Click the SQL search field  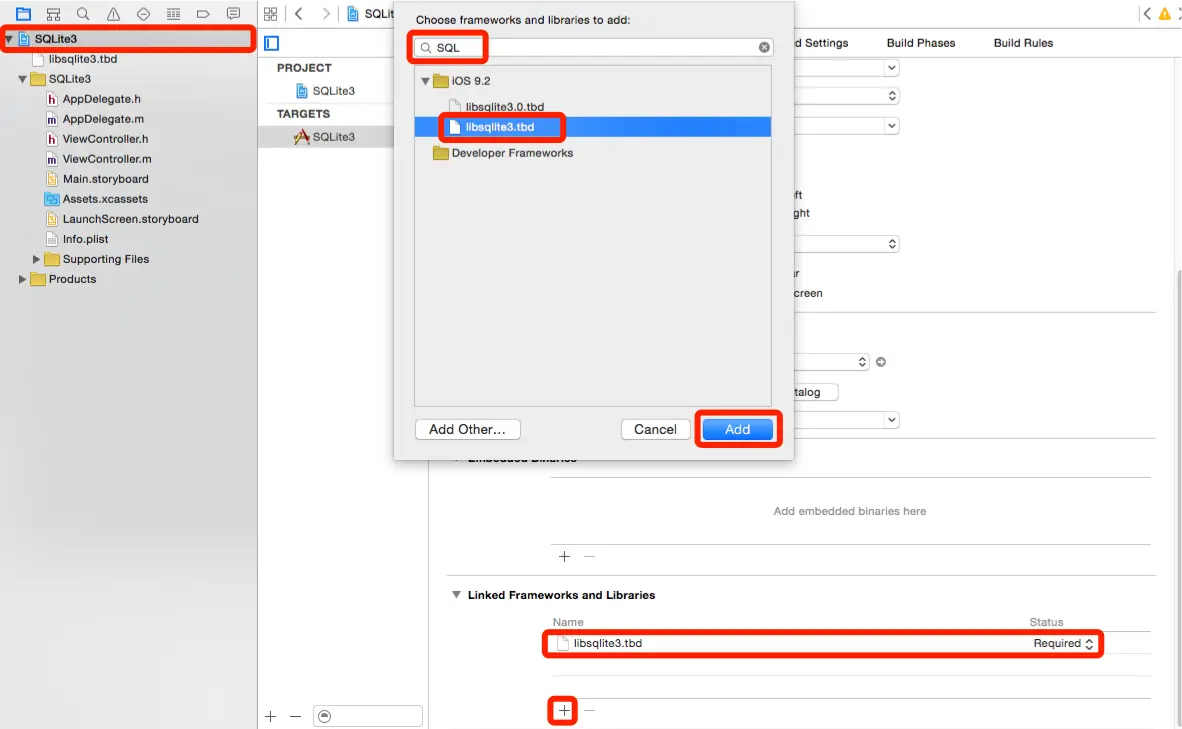click(x=593, y=47)
